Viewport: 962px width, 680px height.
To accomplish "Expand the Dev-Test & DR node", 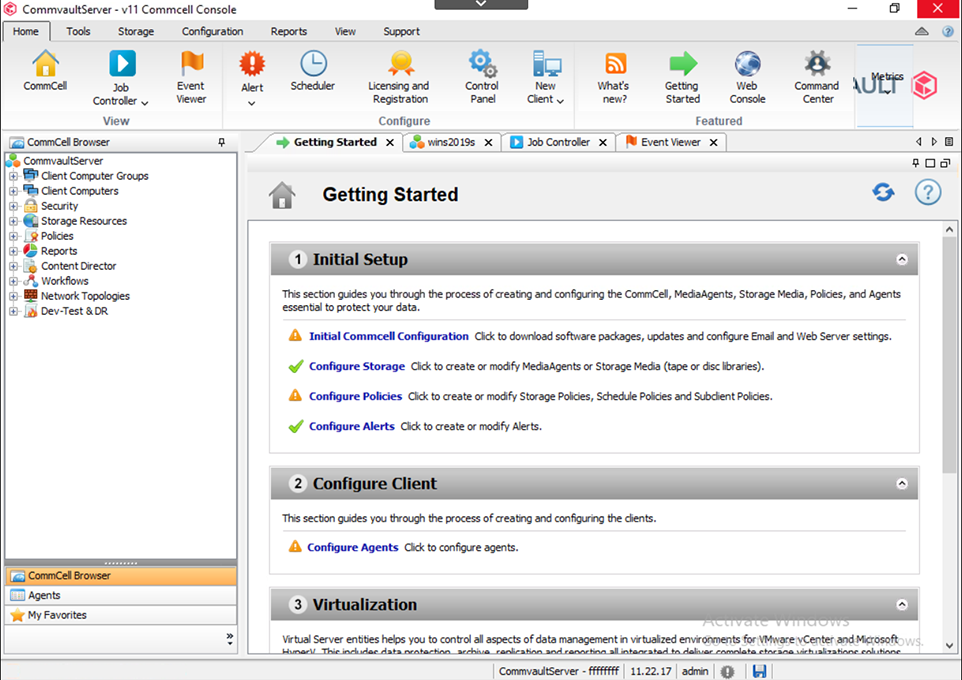I will tap(13, 311).
